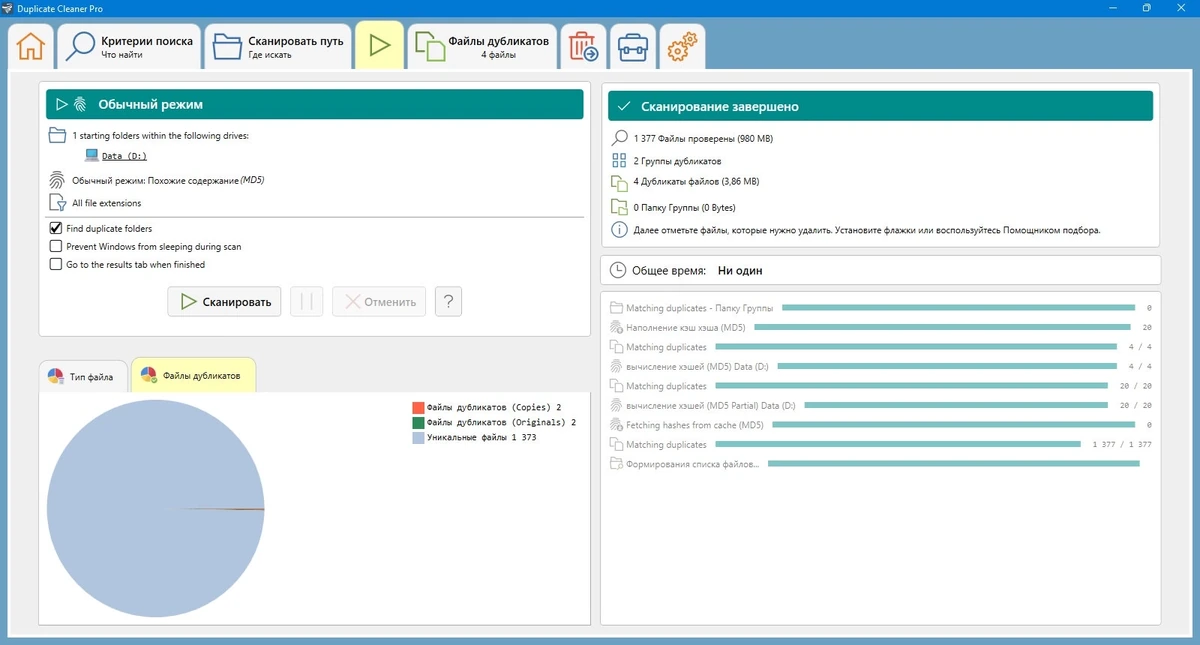Screen dimensions: 1200x645
Task: Click the red Copies legend color swatch
Action: click(418, 408)
